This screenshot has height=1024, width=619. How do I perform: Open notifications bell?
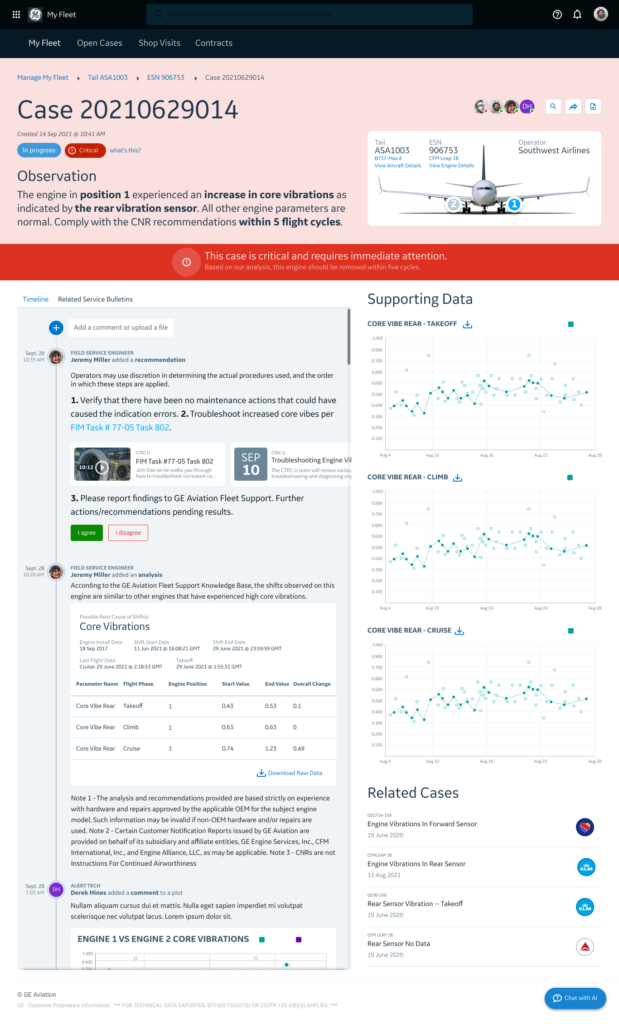click(577, 15)
